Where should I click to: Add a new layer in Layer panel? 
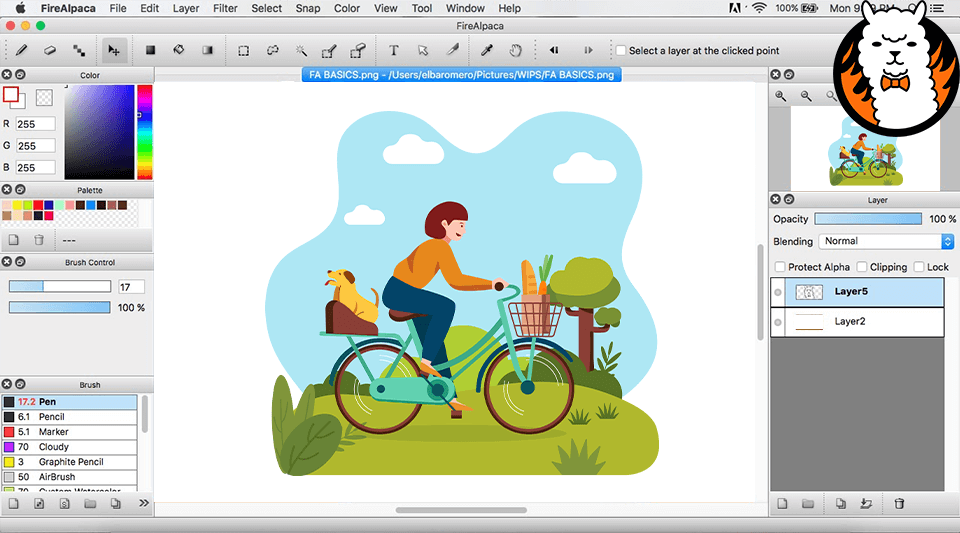coord(782,504)
